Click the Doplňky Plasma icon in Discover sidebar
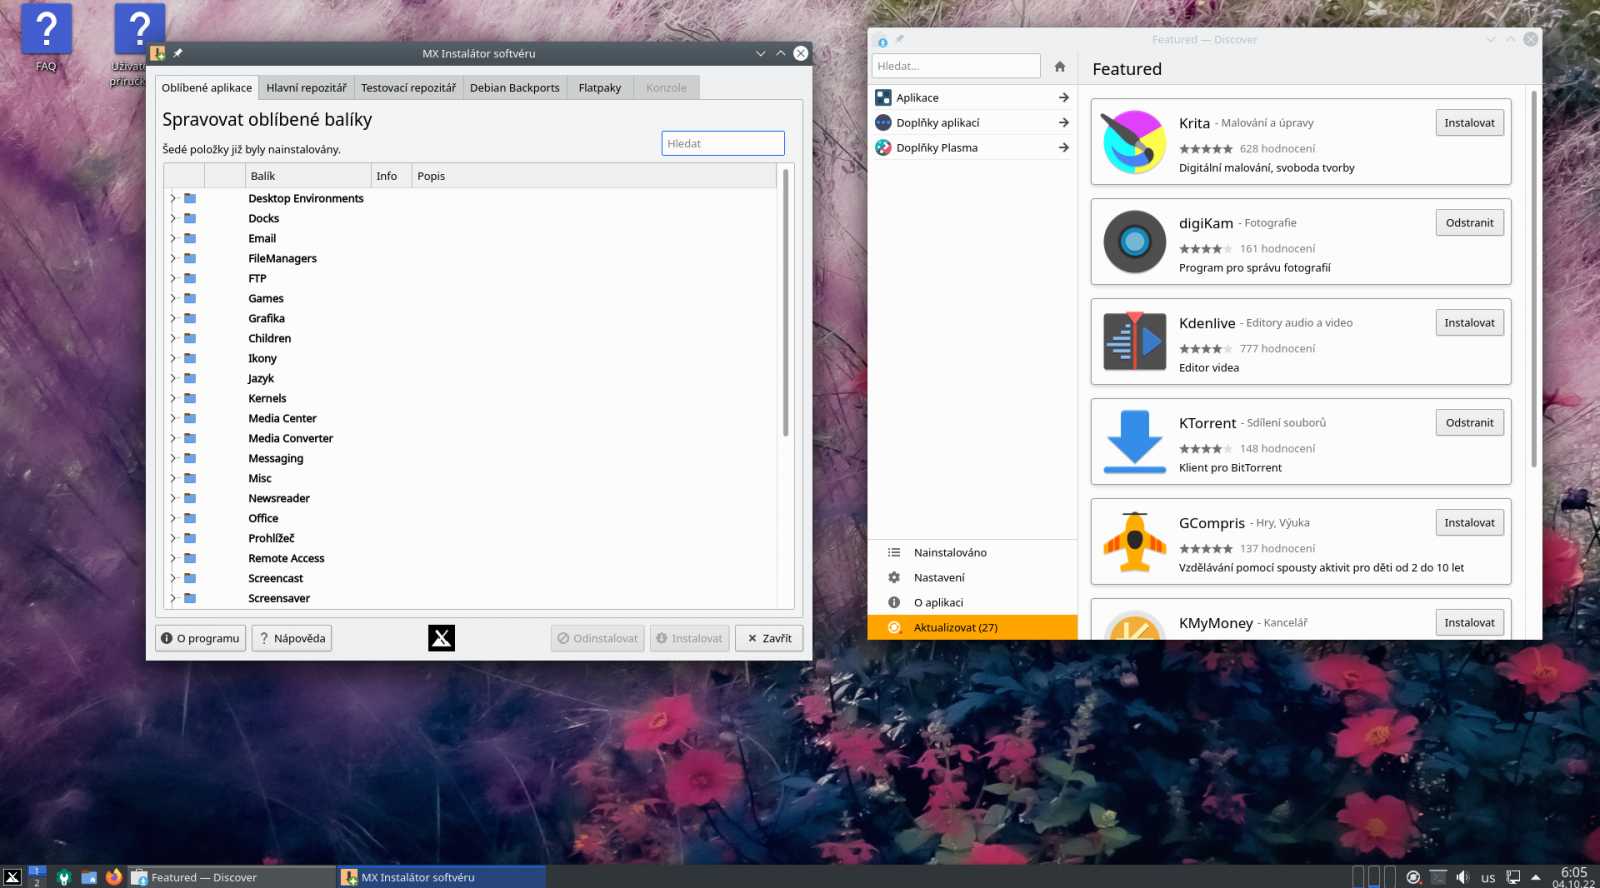Image resolution: width=1600 pixels, height=888 pixels. [x=883, y=147]
